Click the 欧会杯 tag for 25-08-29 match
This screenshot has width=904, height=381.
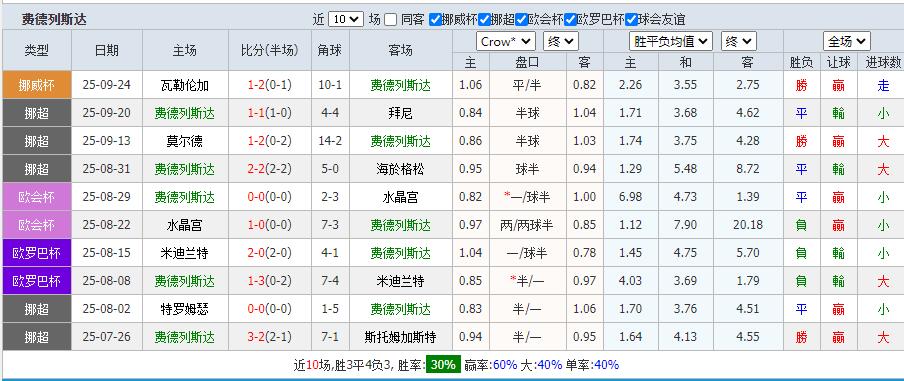[x=37, y=197]
